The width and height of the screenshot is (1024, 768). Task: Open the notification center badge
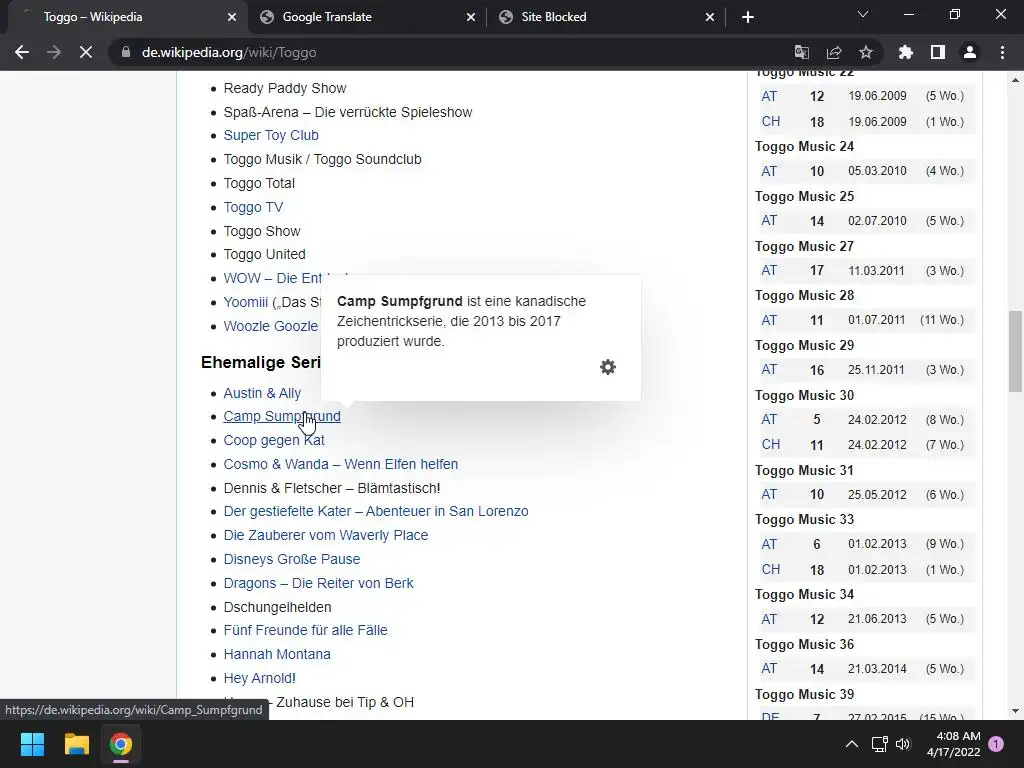coord(996,744)
